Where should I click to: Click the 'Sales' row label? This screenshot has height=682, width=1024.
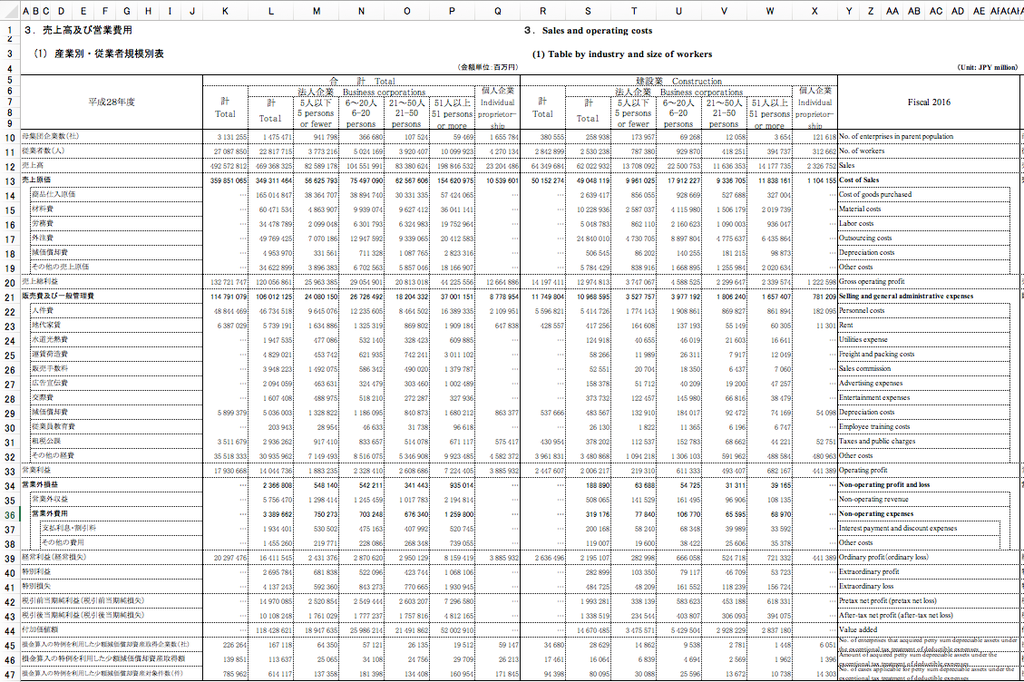pyautogui.click(x=846, y=165)
